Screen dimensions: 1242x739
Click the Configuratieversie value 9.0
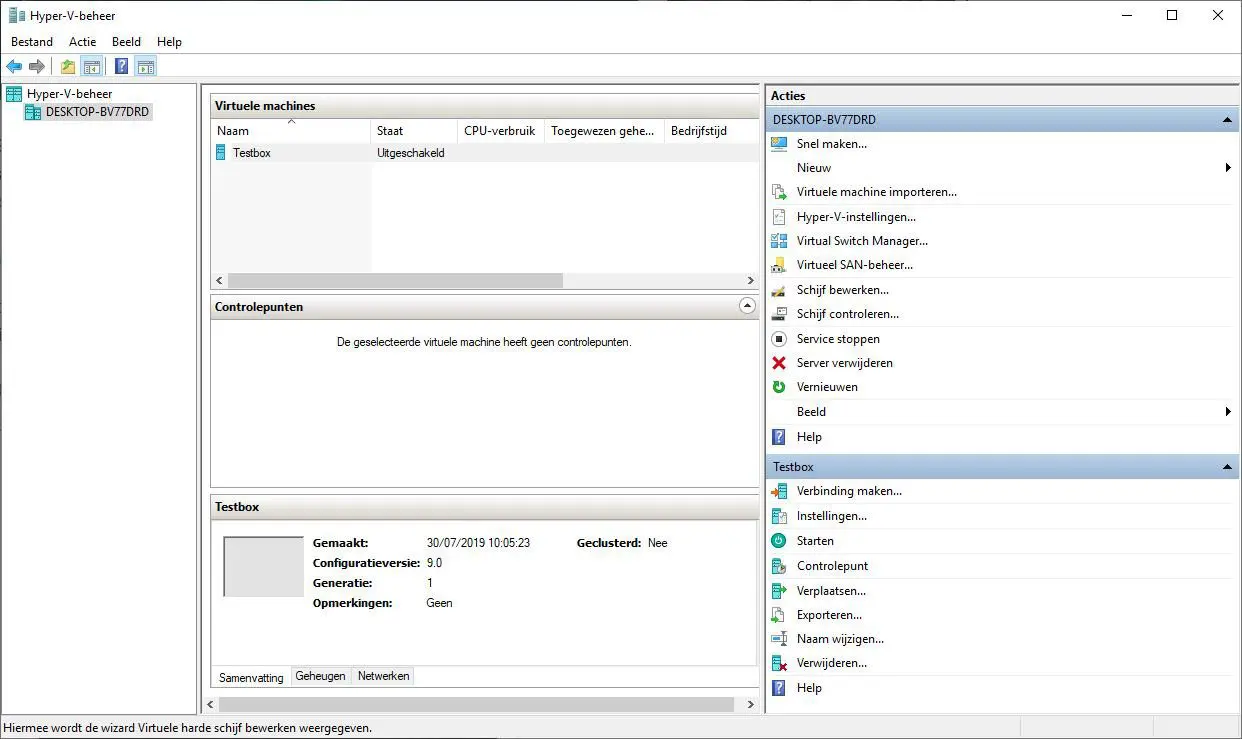[x=434, y=563]
